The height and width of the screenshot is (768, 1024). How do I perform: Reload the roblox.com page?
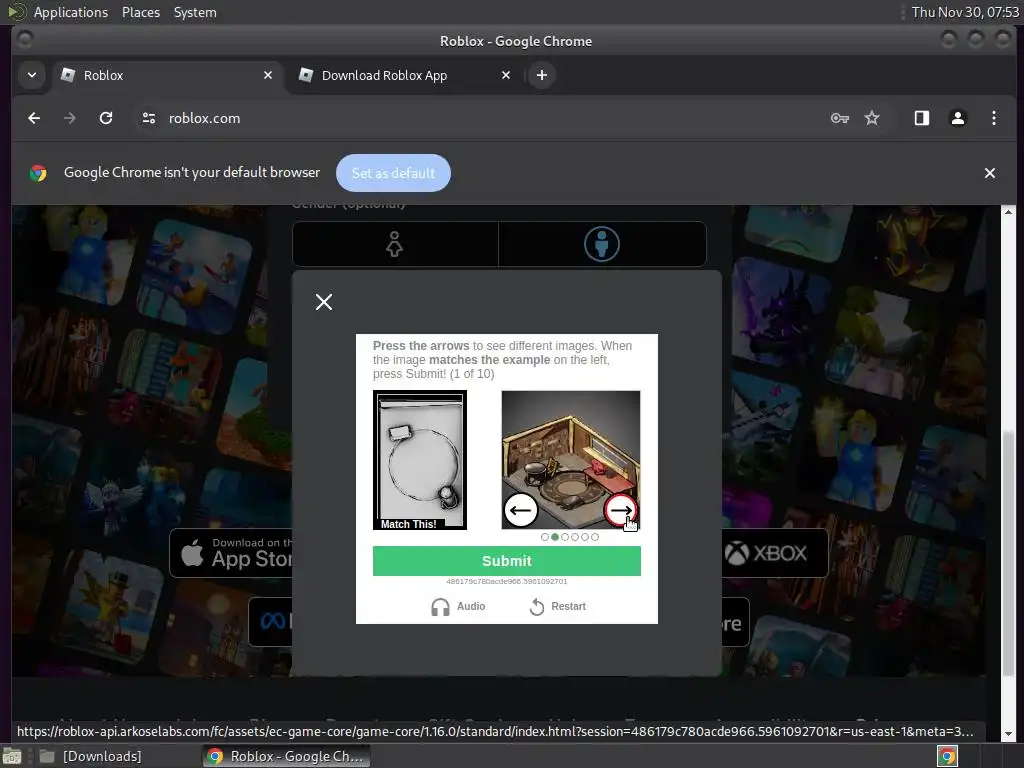(x=106, y=118)
